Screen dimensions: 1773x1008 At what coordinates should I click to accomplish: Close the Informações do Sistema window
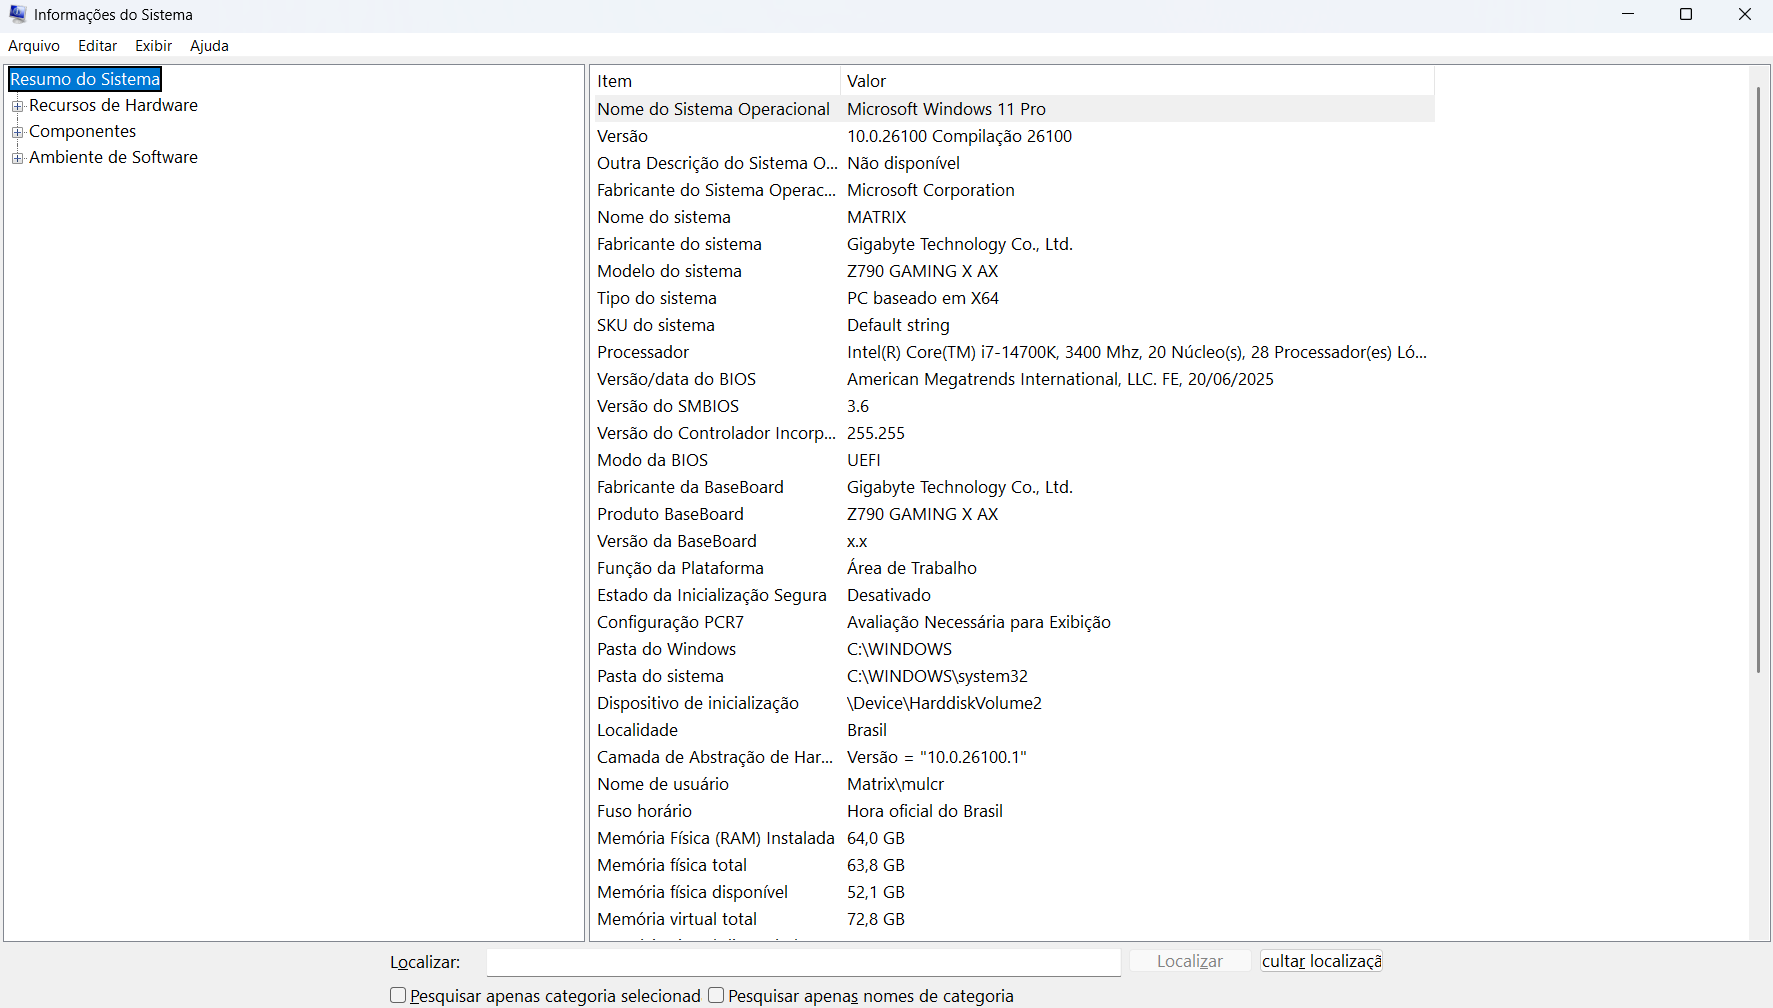[1745, 14]
